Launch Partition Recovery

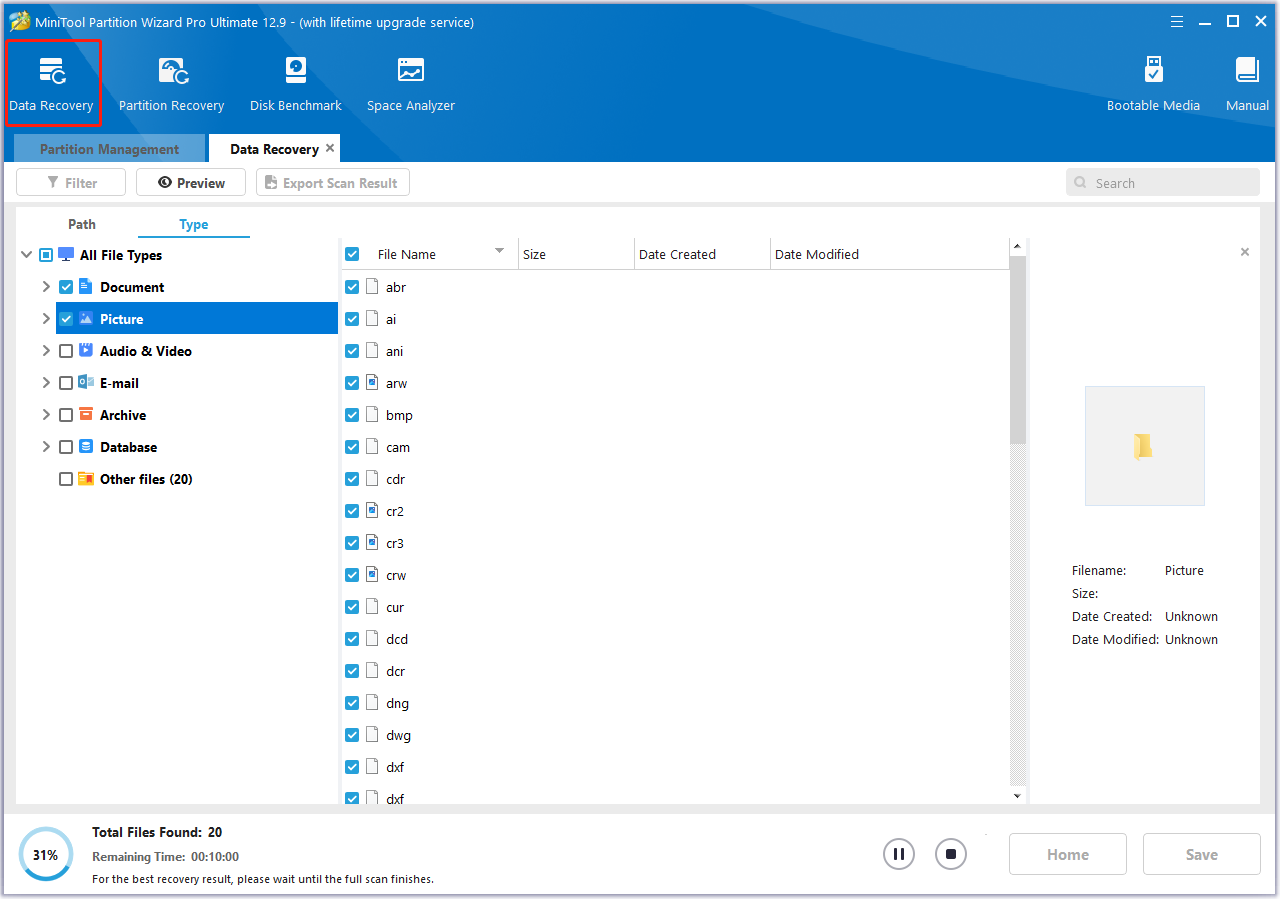(x=171, y=84)
